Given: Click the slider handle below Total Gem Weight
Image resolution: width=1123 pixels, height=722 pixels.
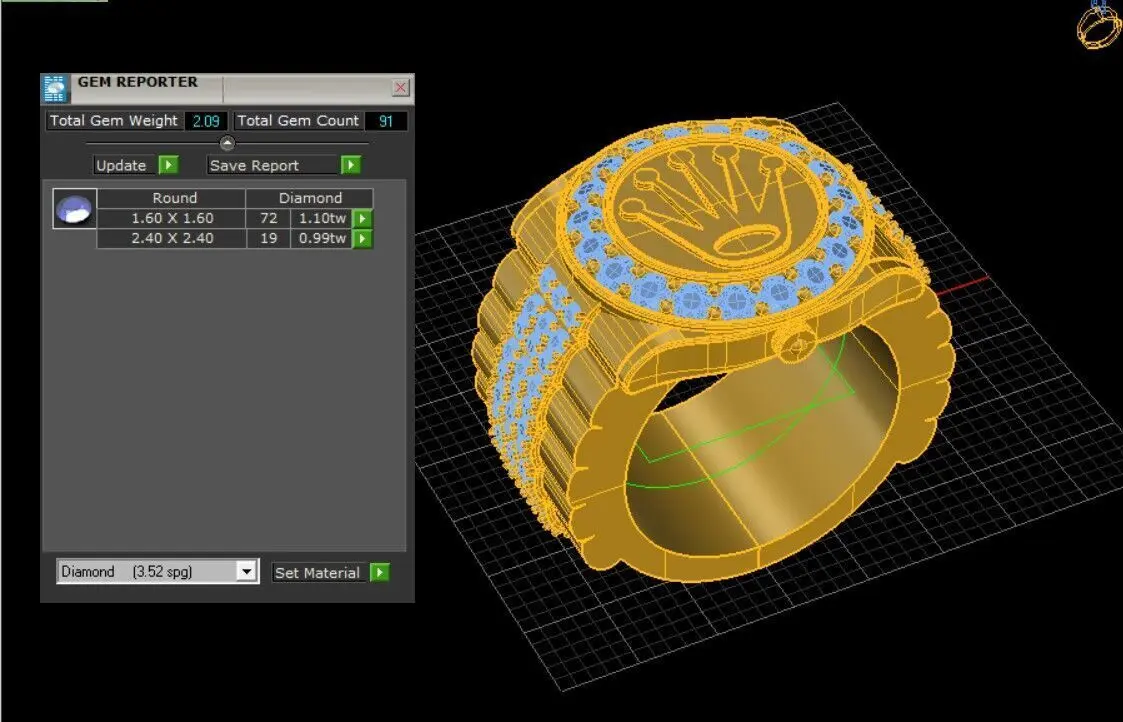Looking at the screenshot, I should (x=227, y=143).
